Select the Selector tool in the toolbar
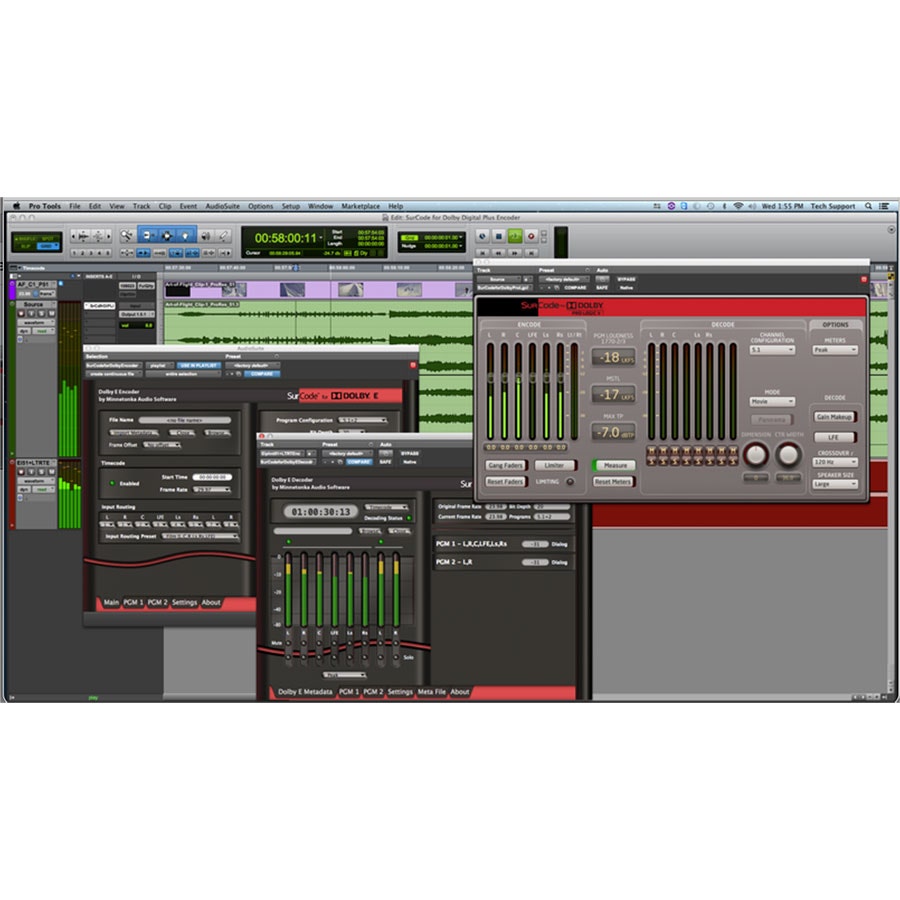The image size is (900, 900). [166, 235]
